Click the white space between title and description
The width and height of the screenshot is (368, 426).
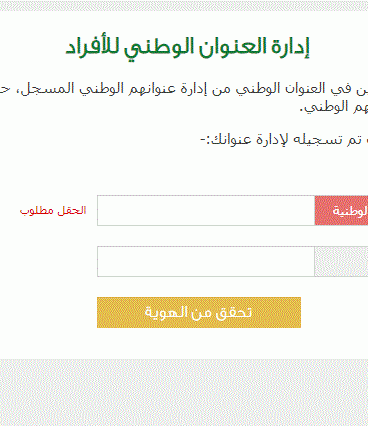(x=184, y=71)
